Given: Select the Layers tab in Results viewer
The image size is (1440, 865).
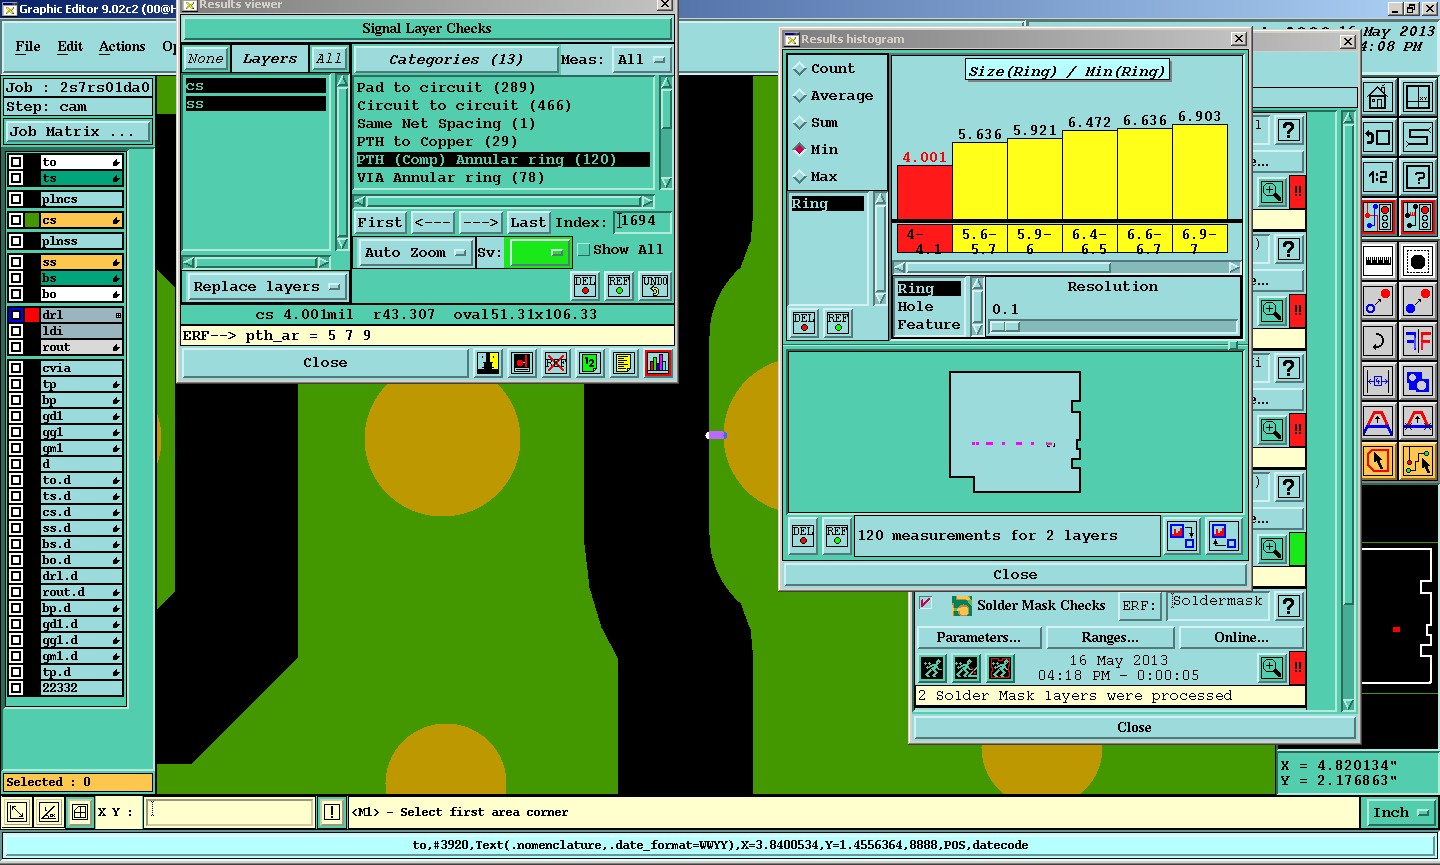Looking at the screenshot, I should (x=270, y=59).
